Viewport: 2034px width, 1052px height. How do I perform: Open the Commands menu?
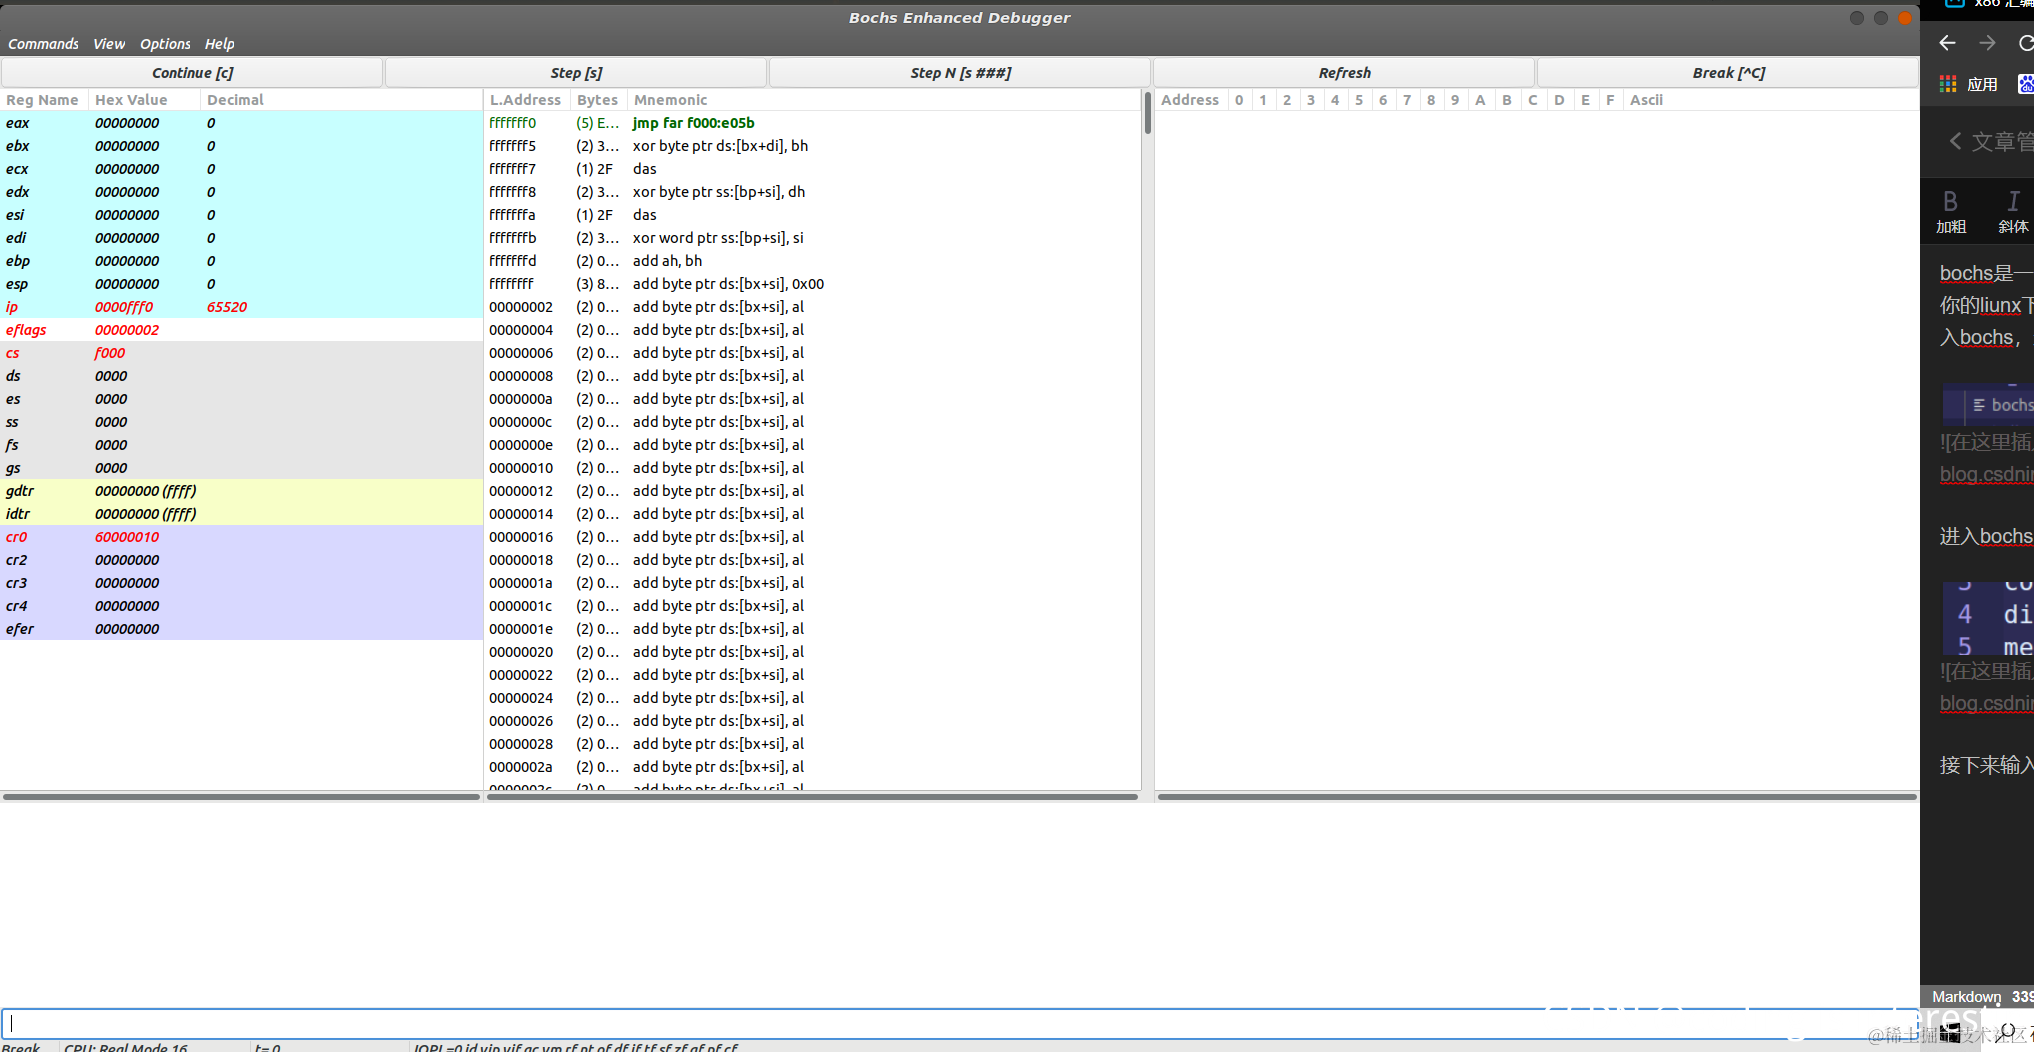coord(43,44)
